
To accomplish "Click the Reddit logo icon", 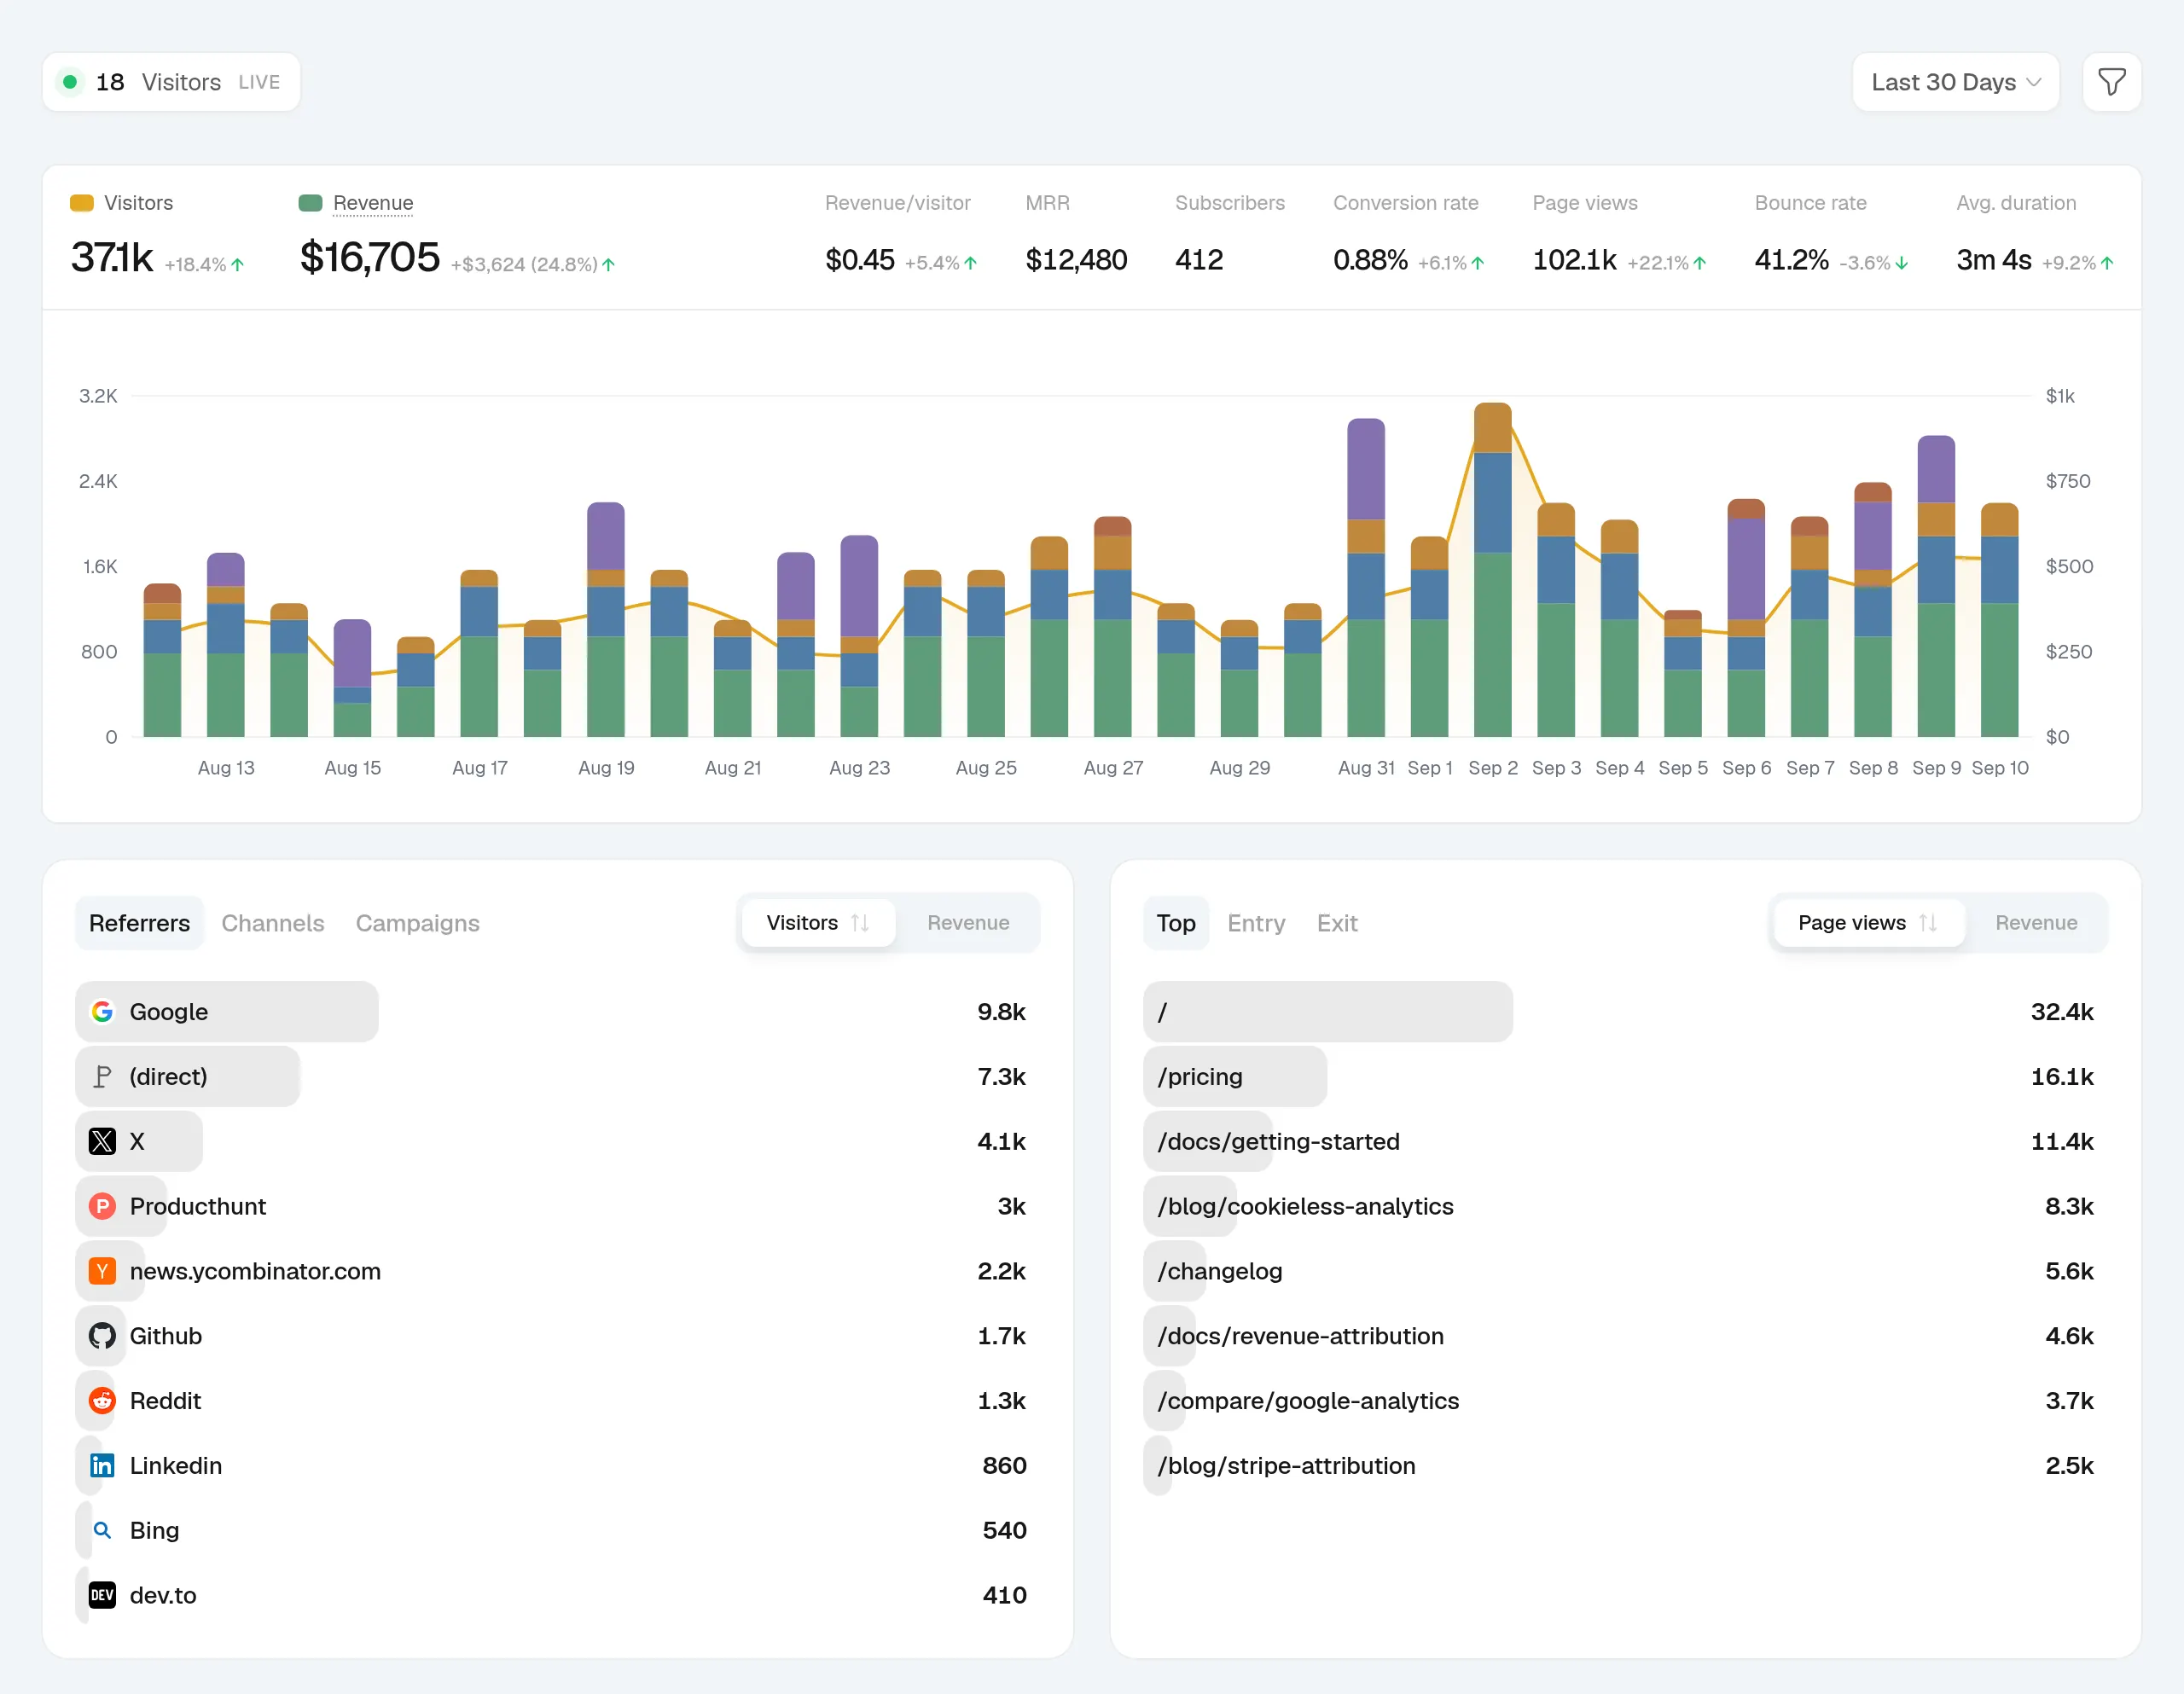I will 102,1401.
